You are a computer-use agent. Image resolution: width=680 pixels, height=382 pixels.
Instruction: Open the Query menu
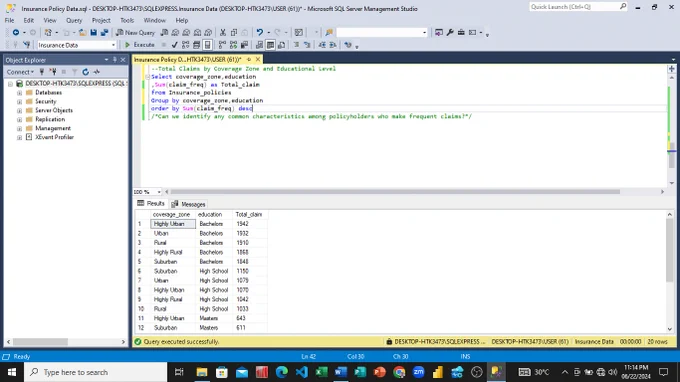click(74, 20)
